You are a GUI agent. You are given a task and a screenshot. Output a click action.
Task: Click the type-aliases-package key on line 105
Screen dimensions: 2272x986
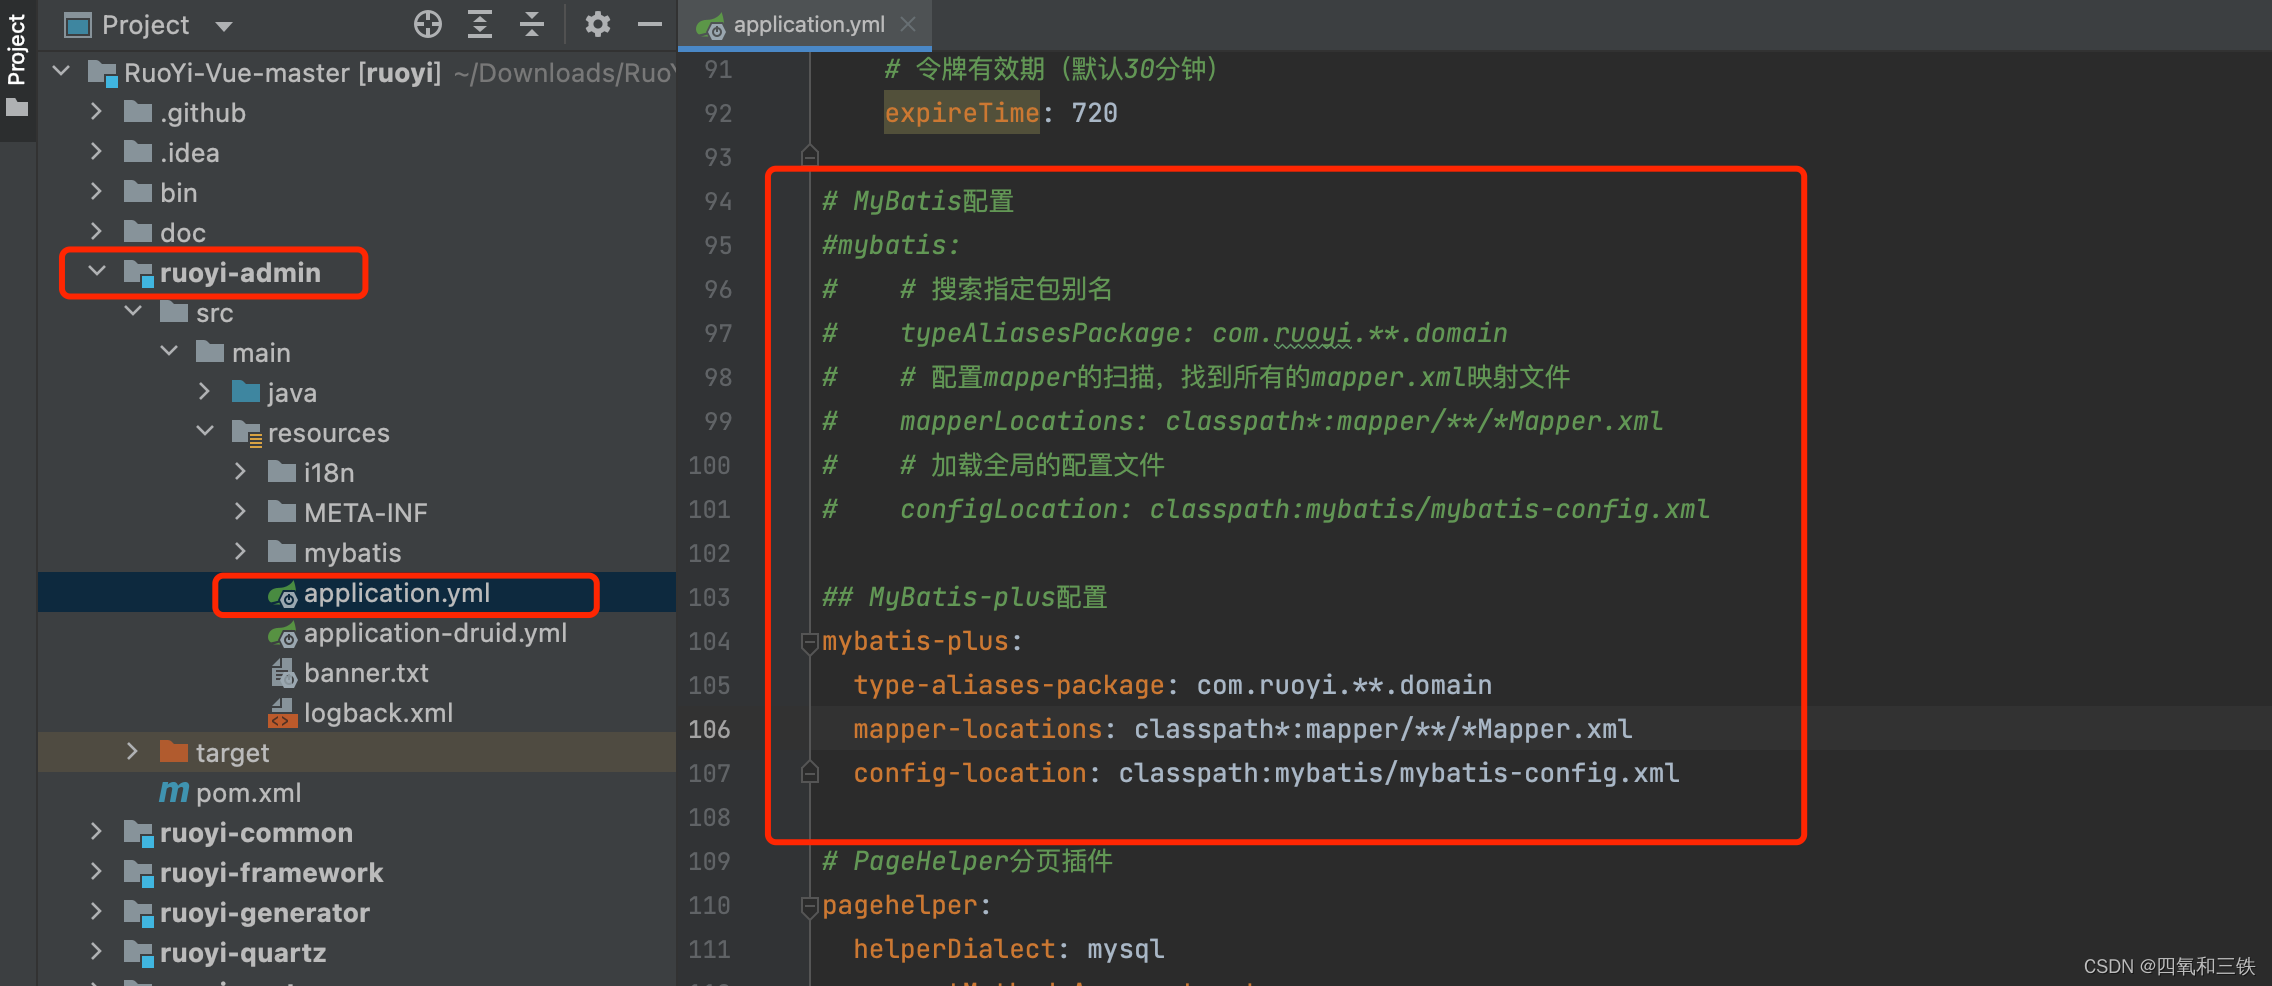[1008, 685]
